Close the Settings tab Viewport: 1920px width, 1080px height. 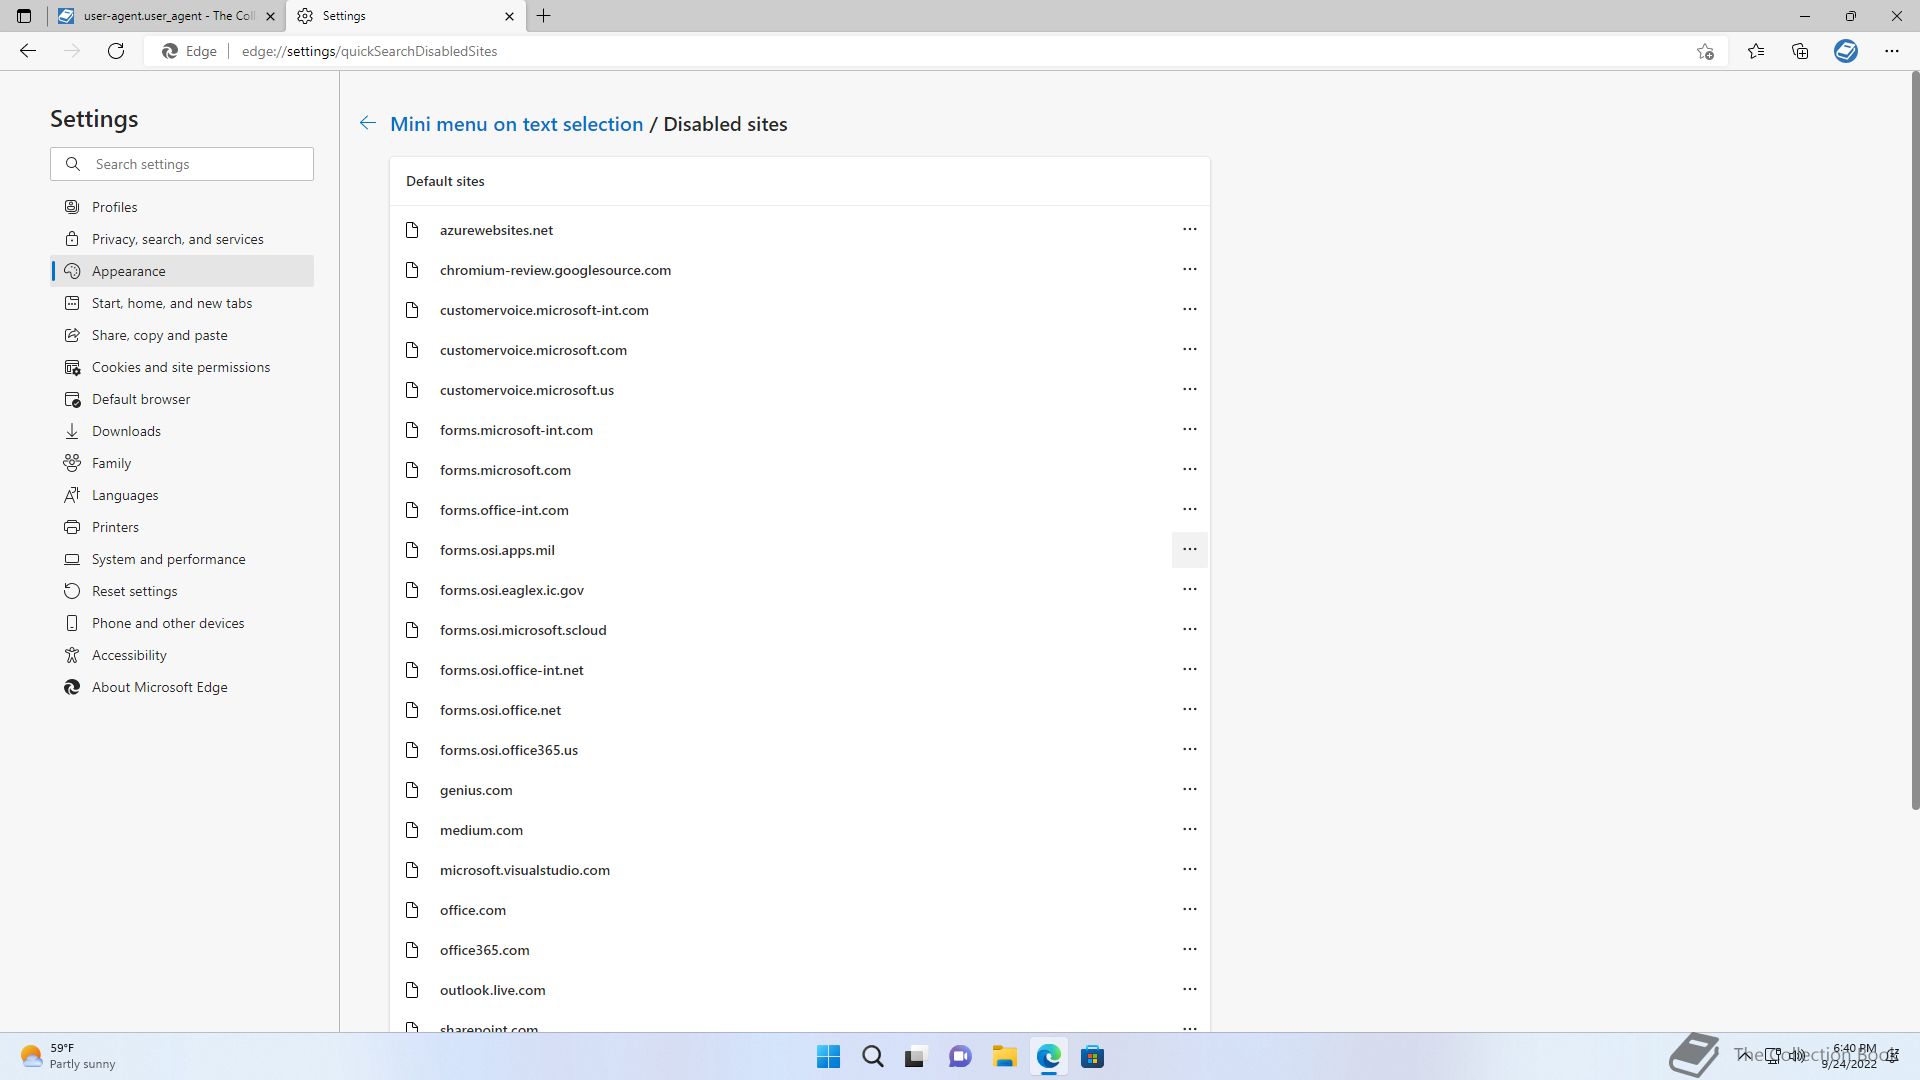point(509,16)
